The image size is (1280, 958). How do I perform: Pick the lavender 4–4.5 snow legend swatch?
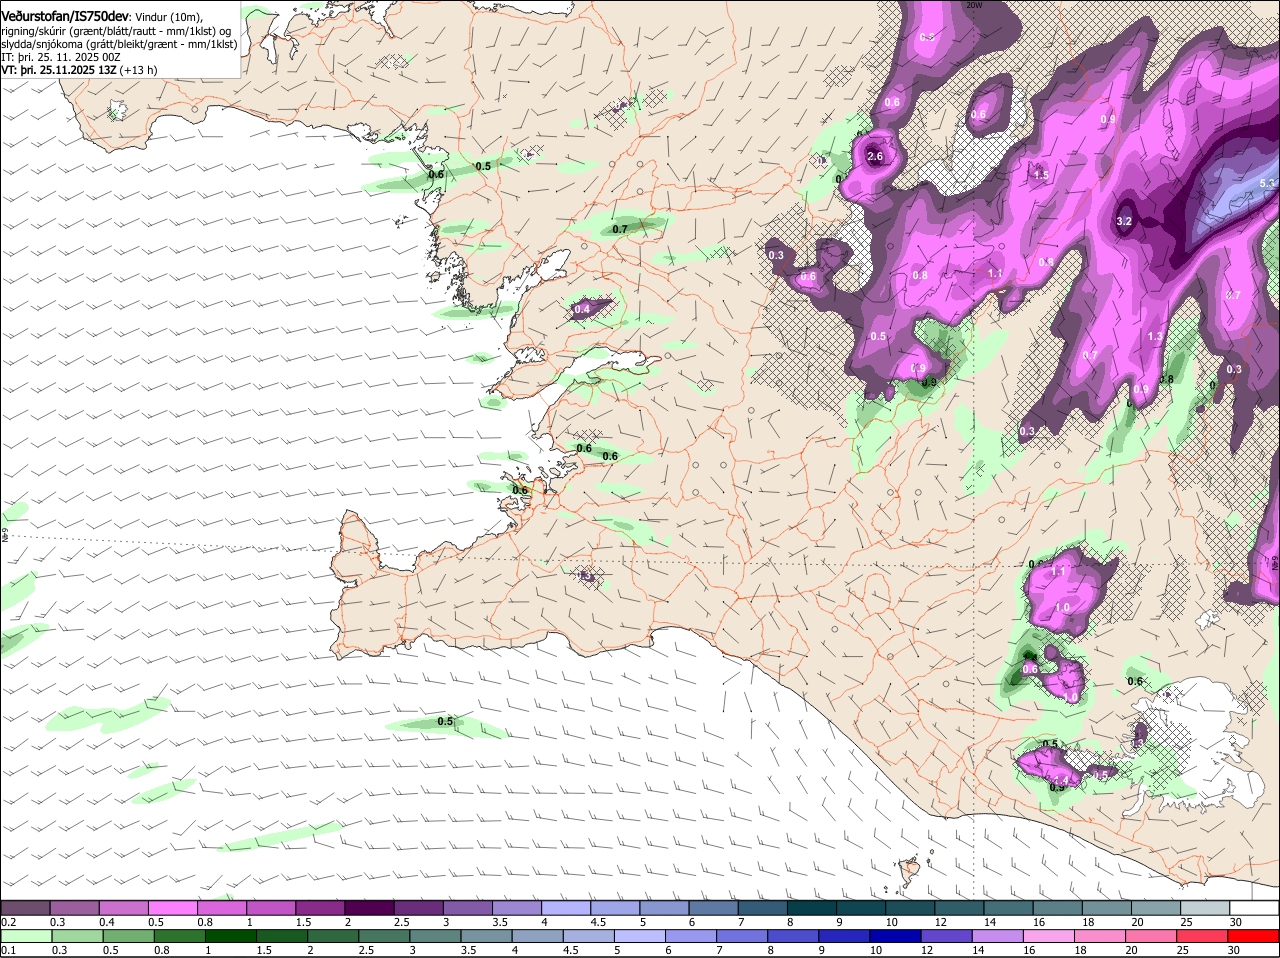[x=566, y=908]
